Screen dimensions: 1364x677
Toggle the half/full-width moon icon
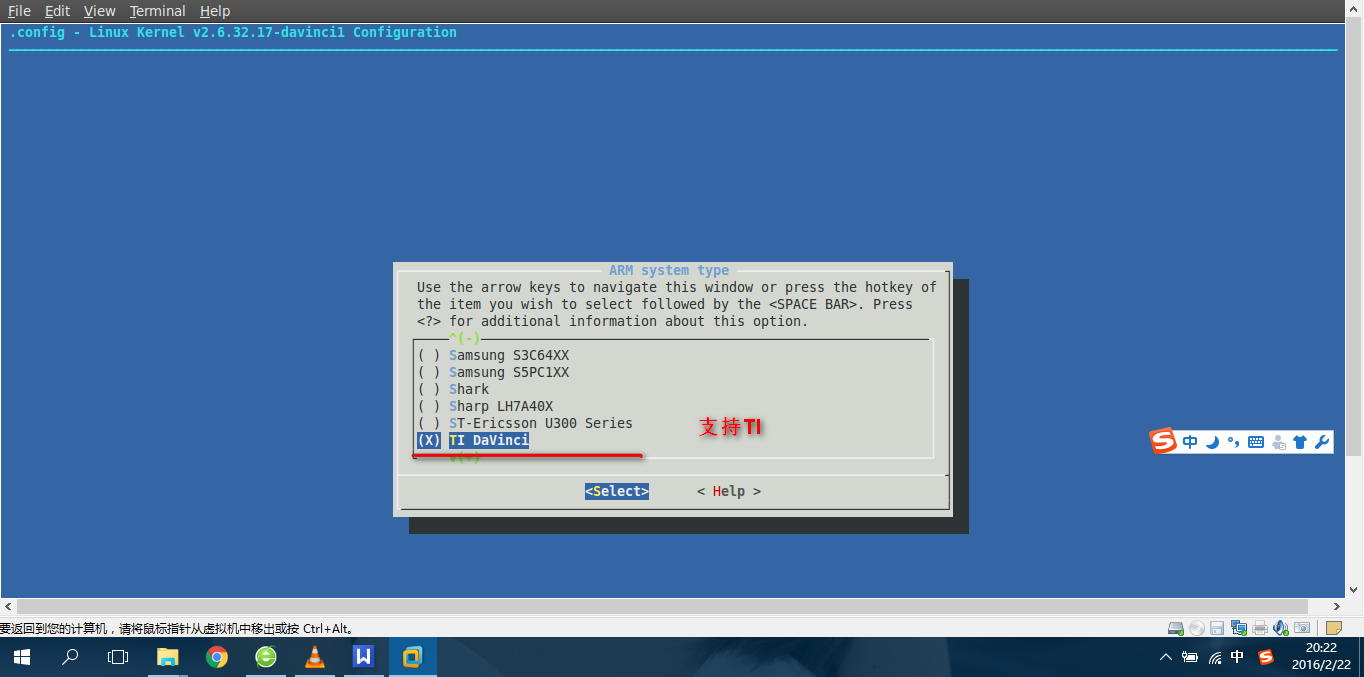[x=1212, y=442]
